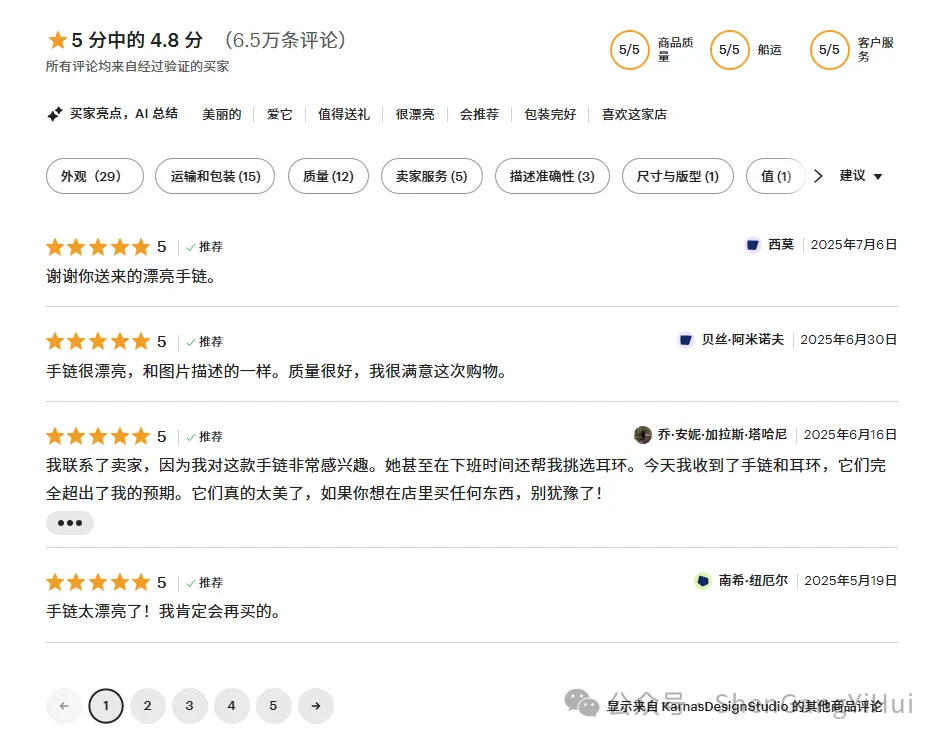
Task: Open KarnasDesignStudio's other product reviews link
Action: 745,706
